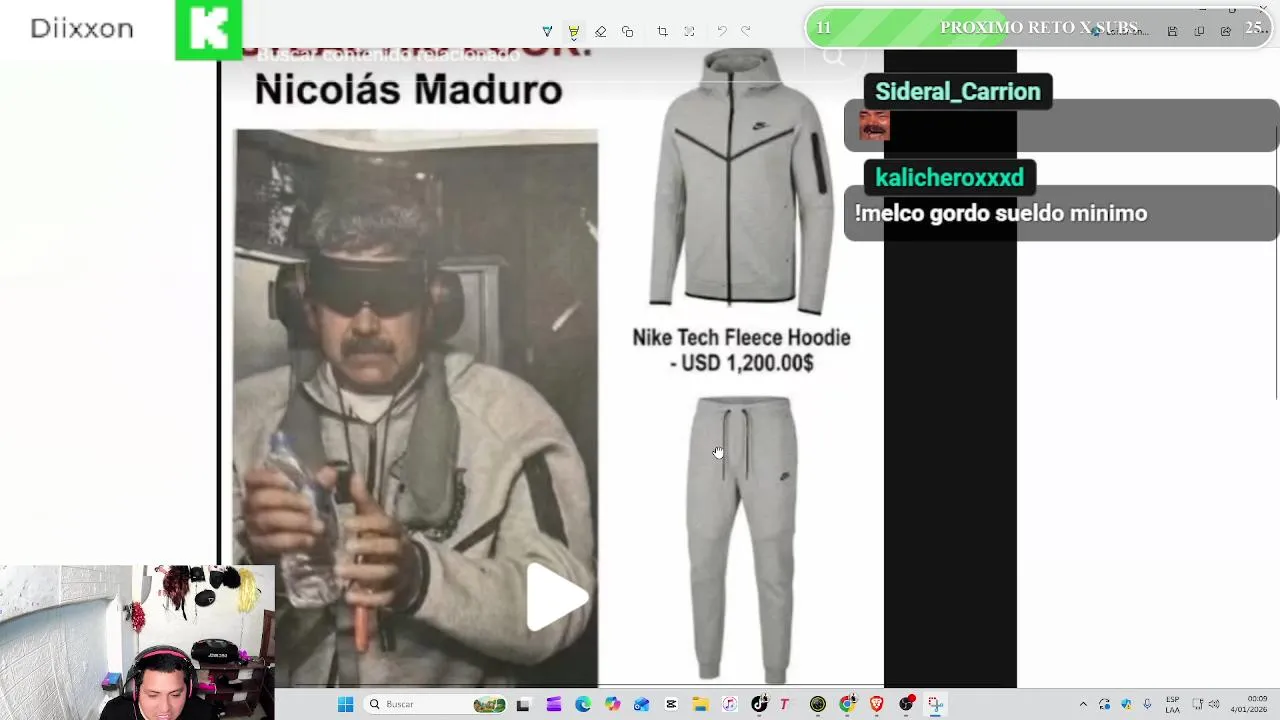Viewport: 1280px width, 720px height.
Task: Redo the annotation
Action: point(745,32)
